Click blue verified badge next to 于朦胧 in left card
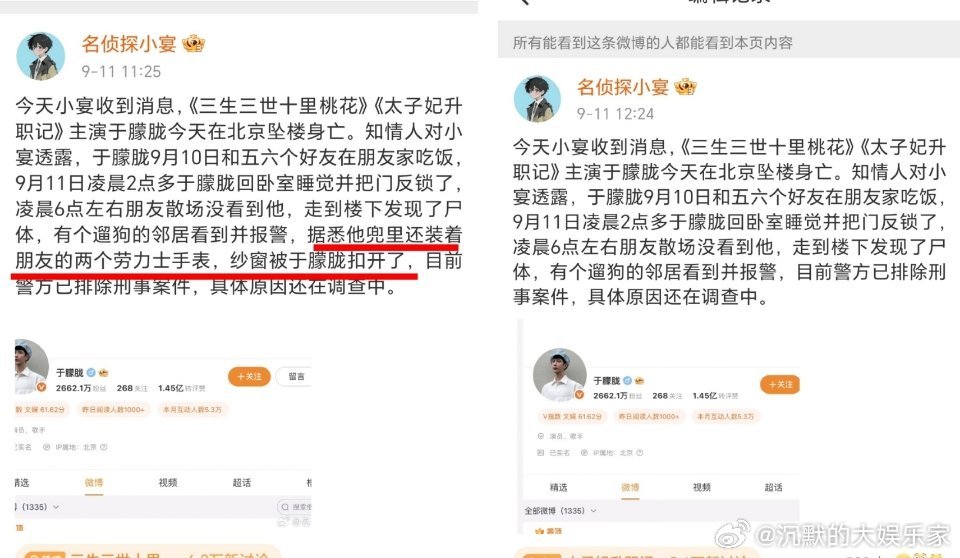960x558 pixels. (x=91, y=372)
